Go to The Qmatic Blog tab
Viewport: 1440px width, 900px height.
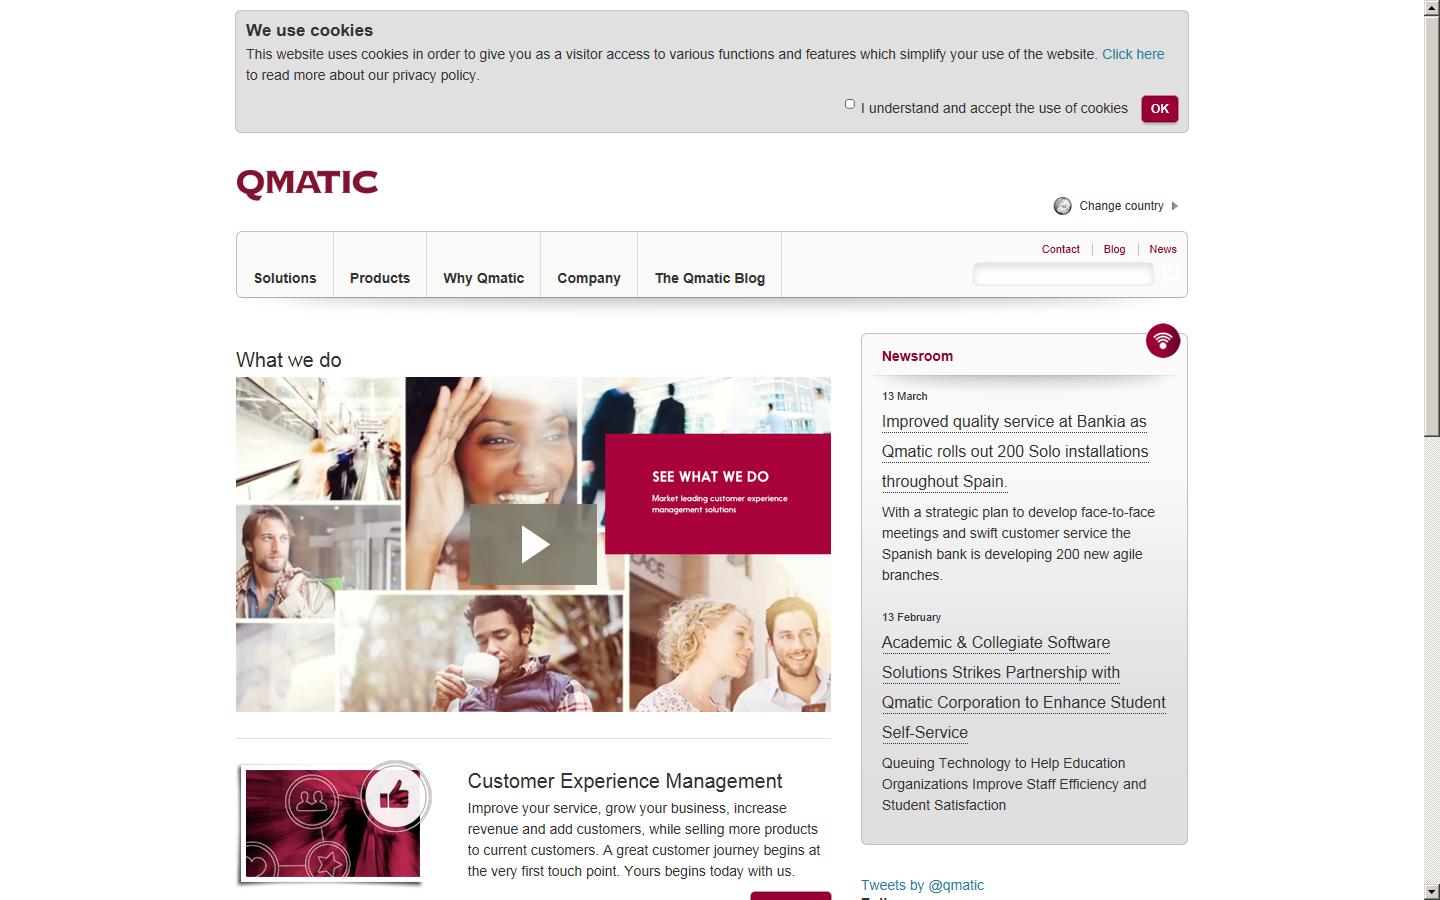point(709,278)
